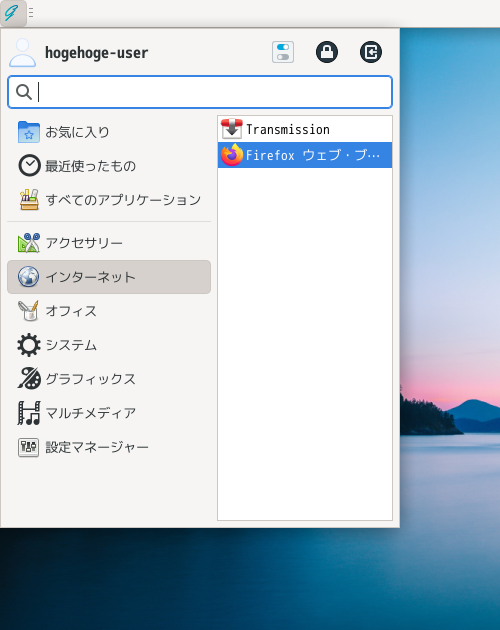Lock the screen with padlock icon
The width and height of the screenshot is (500, 630).
click(327, 52)
